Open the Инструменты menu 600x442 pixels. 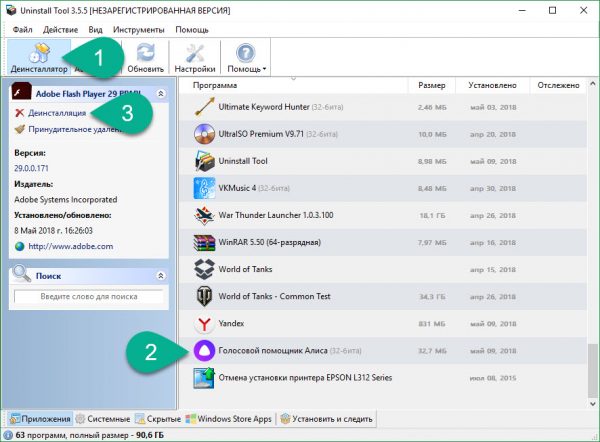[139, 29]
